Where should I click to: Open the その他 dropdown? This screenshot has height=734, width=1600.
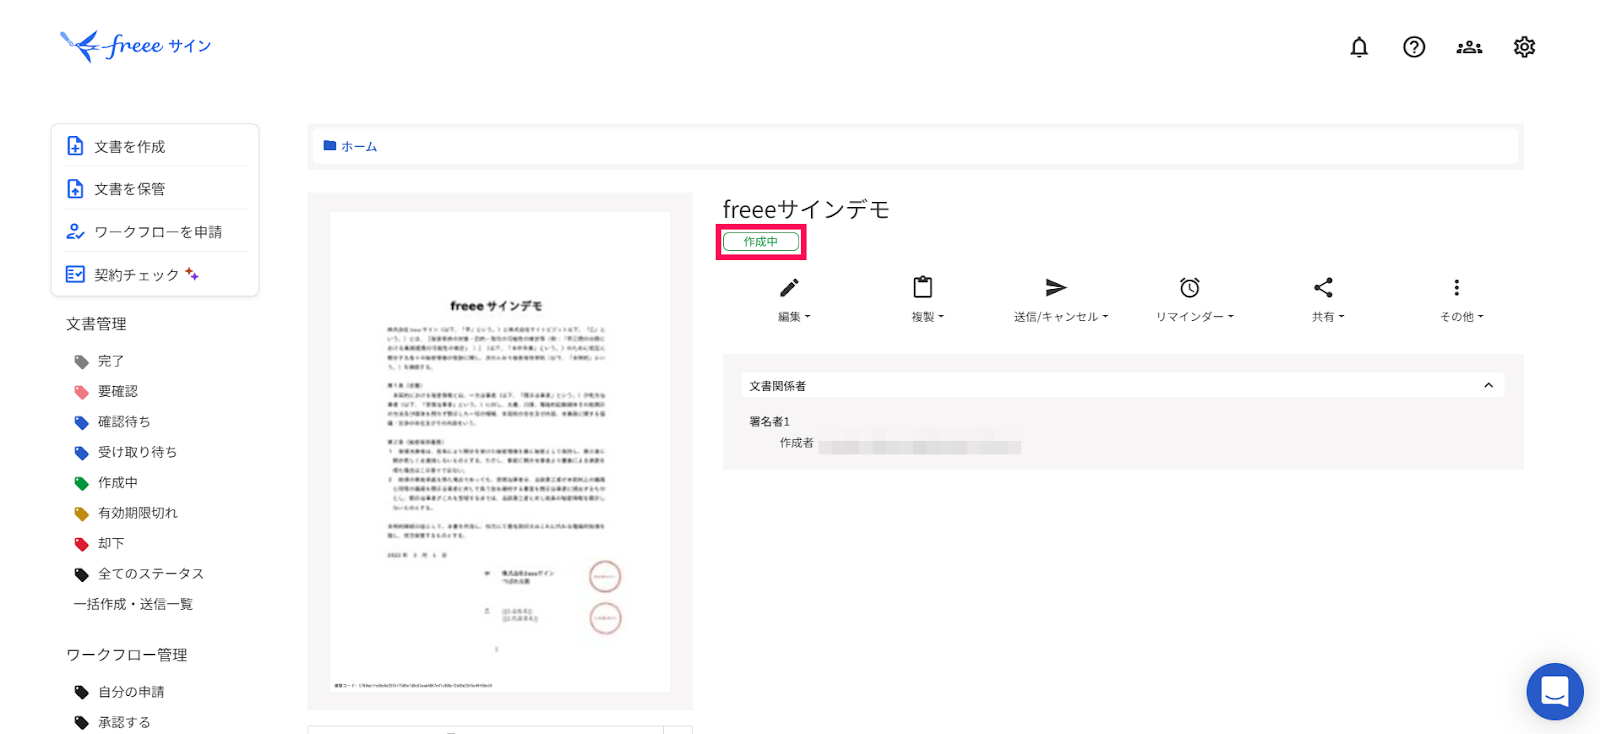1462,317
